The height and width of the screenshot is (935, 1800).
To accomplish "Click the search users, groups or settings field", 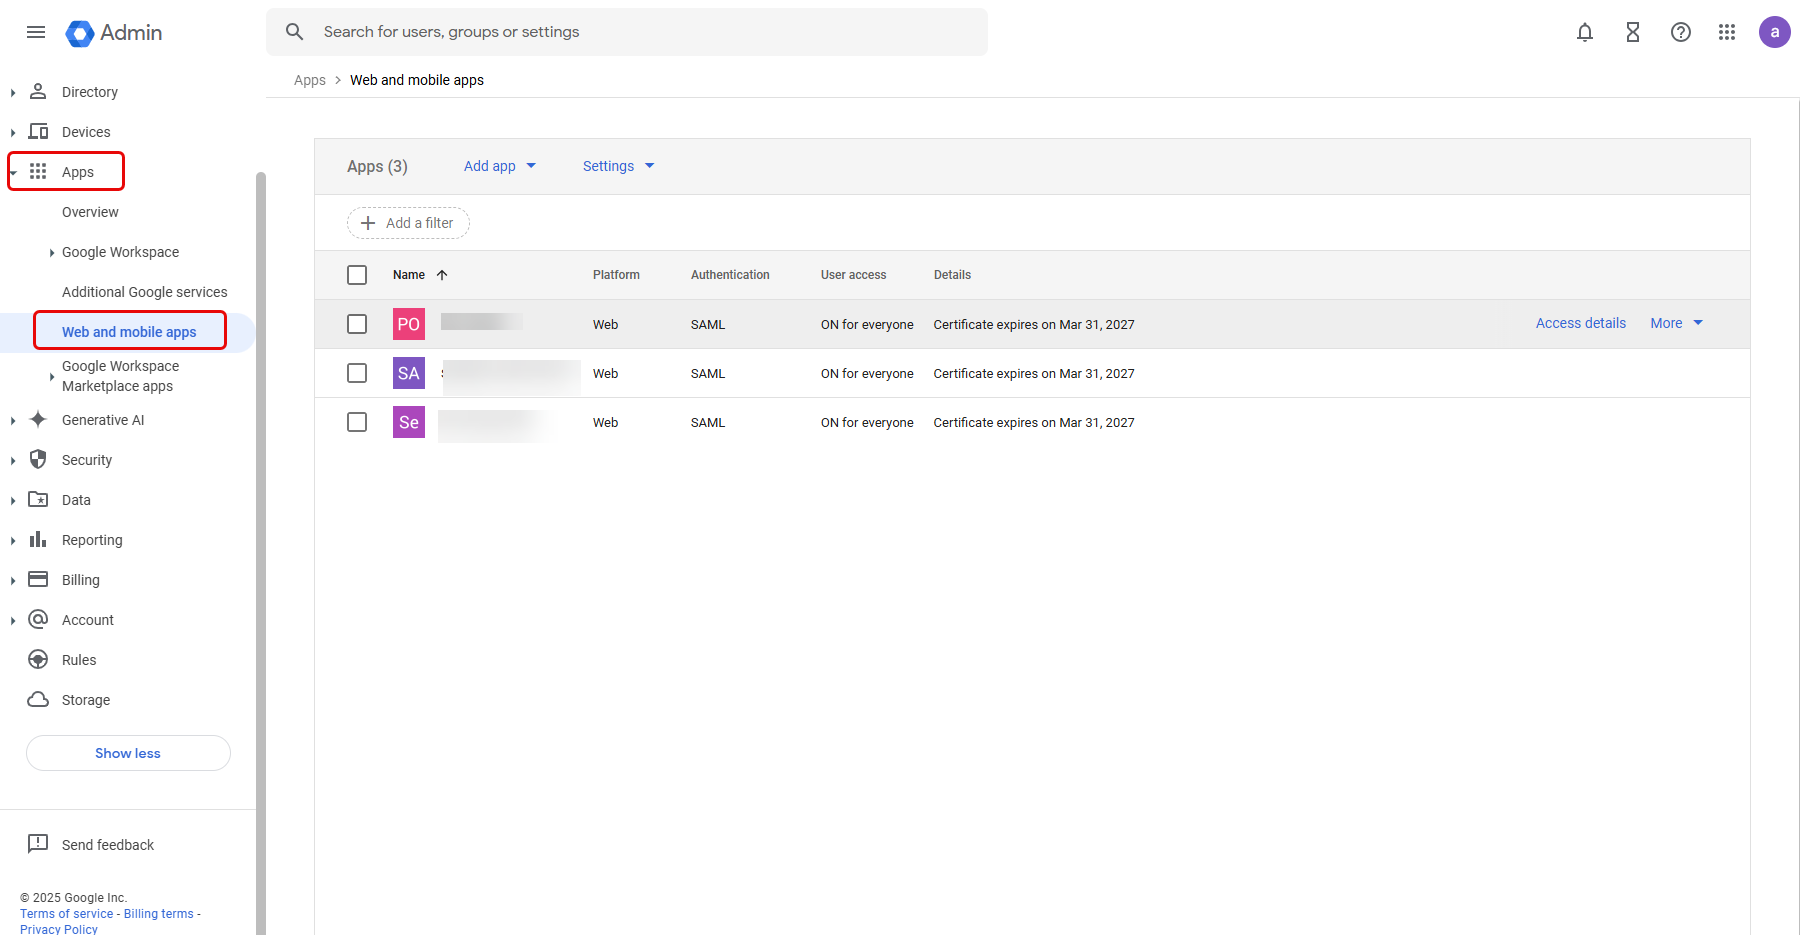I will point(640,32).
